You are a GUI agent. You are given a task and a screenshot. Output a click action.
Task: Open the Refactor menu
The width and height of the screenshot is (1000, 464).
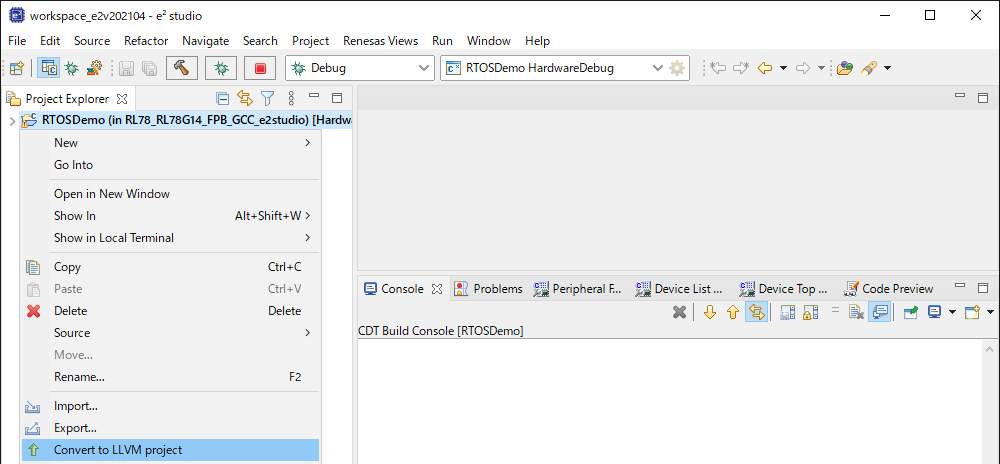tap(146, 41)
